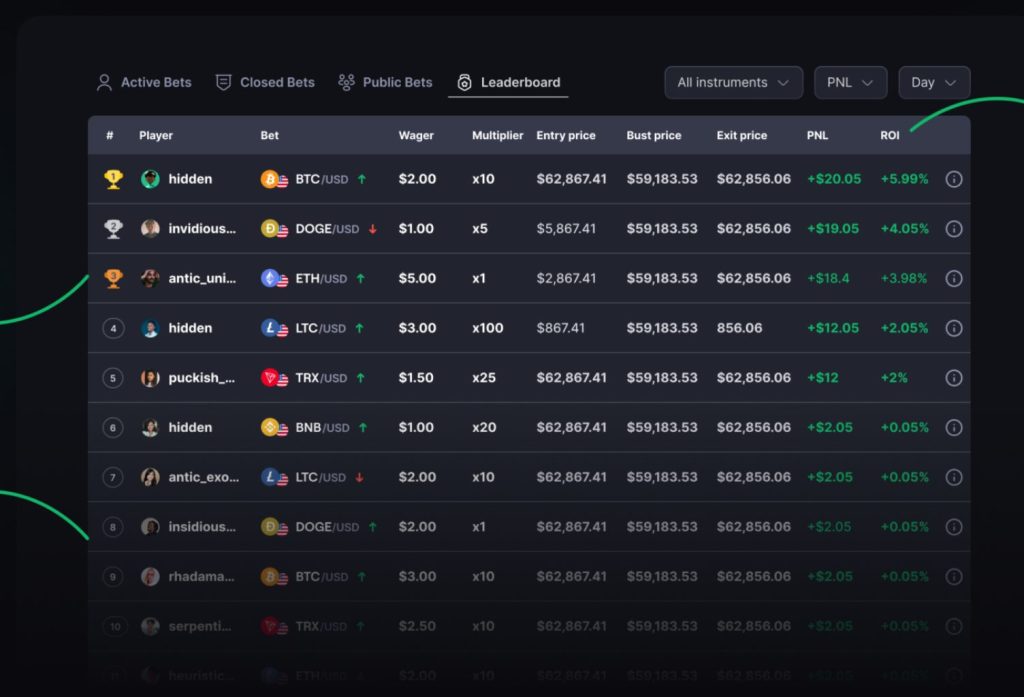Click the rank 5 badge

pos(113,378)
